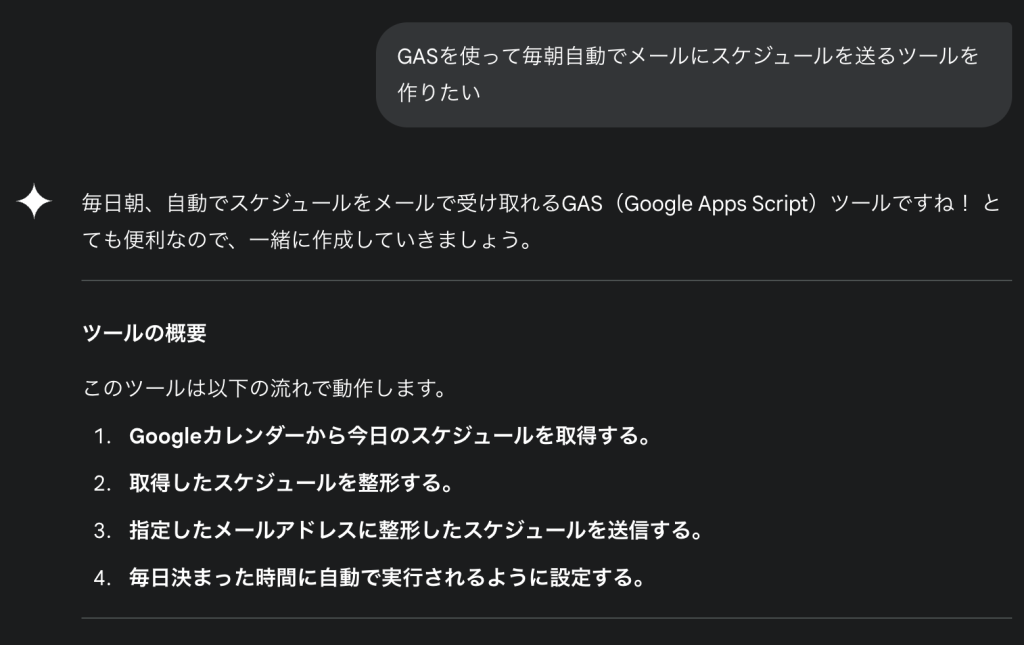Click the Gemini sparkle icon
Viewport: 1024px width, 645px height.
point(34,202)
